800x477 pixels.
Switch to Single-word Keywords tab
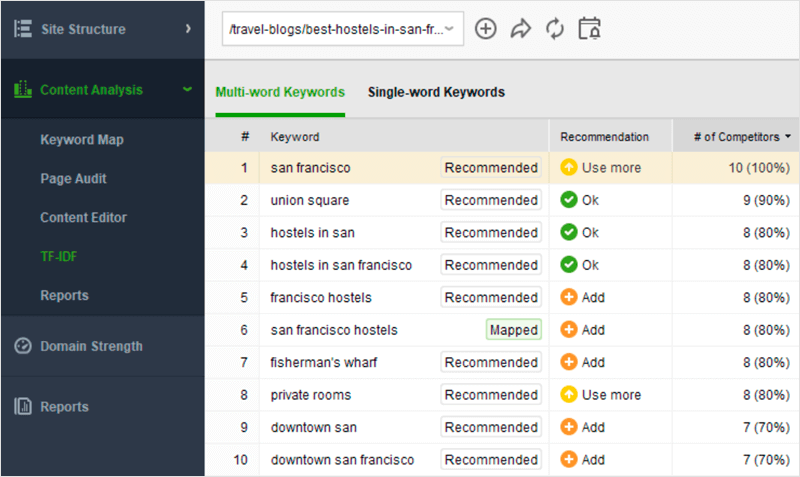(x=436, y=92)
